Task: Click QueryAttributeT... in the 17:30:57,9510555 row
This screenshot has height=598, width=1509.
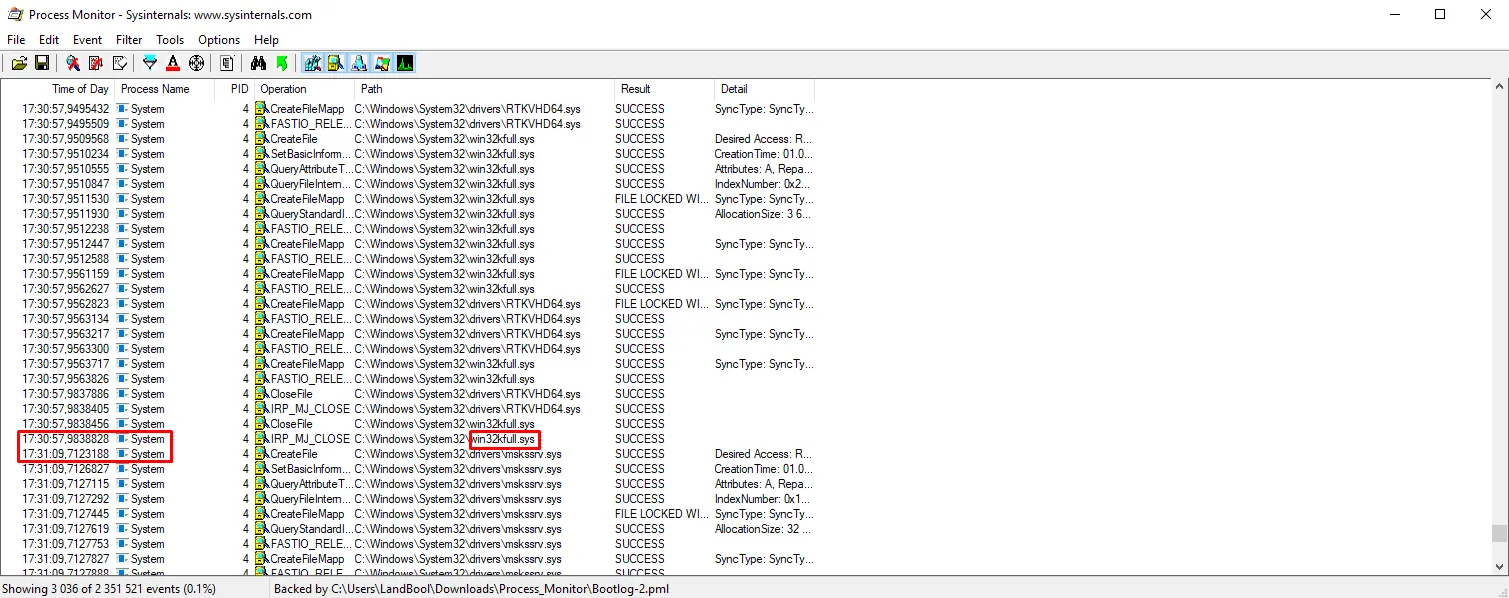Action: point(310,169)
